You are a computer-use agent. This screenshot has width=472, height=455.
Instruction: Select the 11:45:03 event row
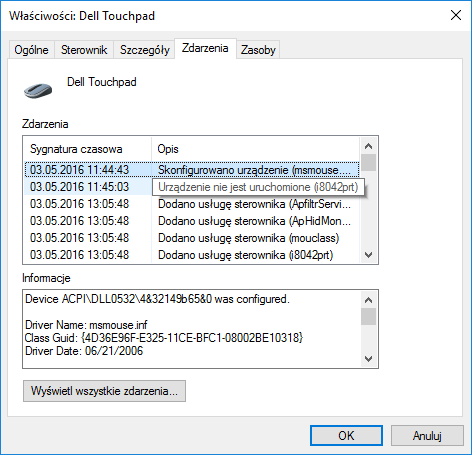coord(192,187)
